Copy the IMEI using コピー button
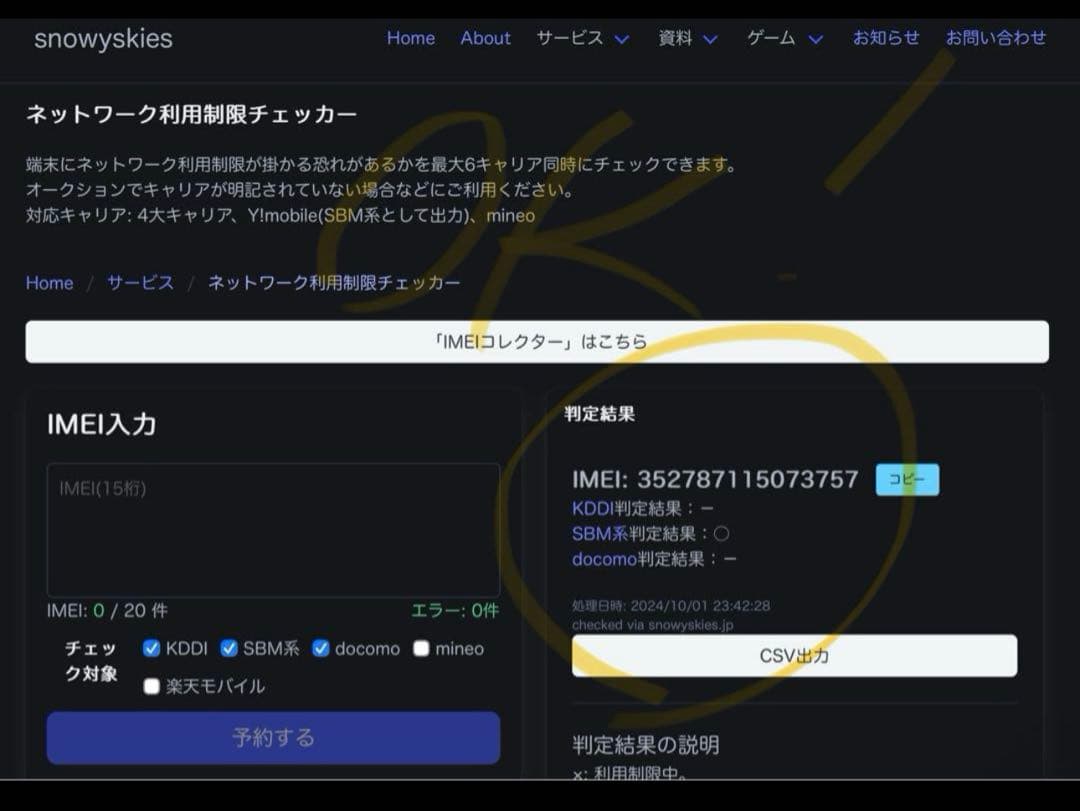This screenshot has height=811, width=1080. (906, 480)
